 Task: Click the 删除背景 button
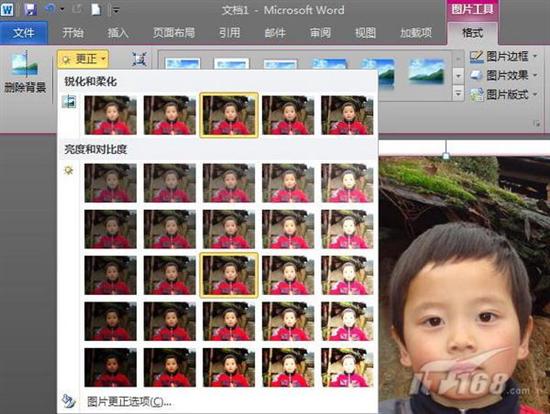[25, 73]
